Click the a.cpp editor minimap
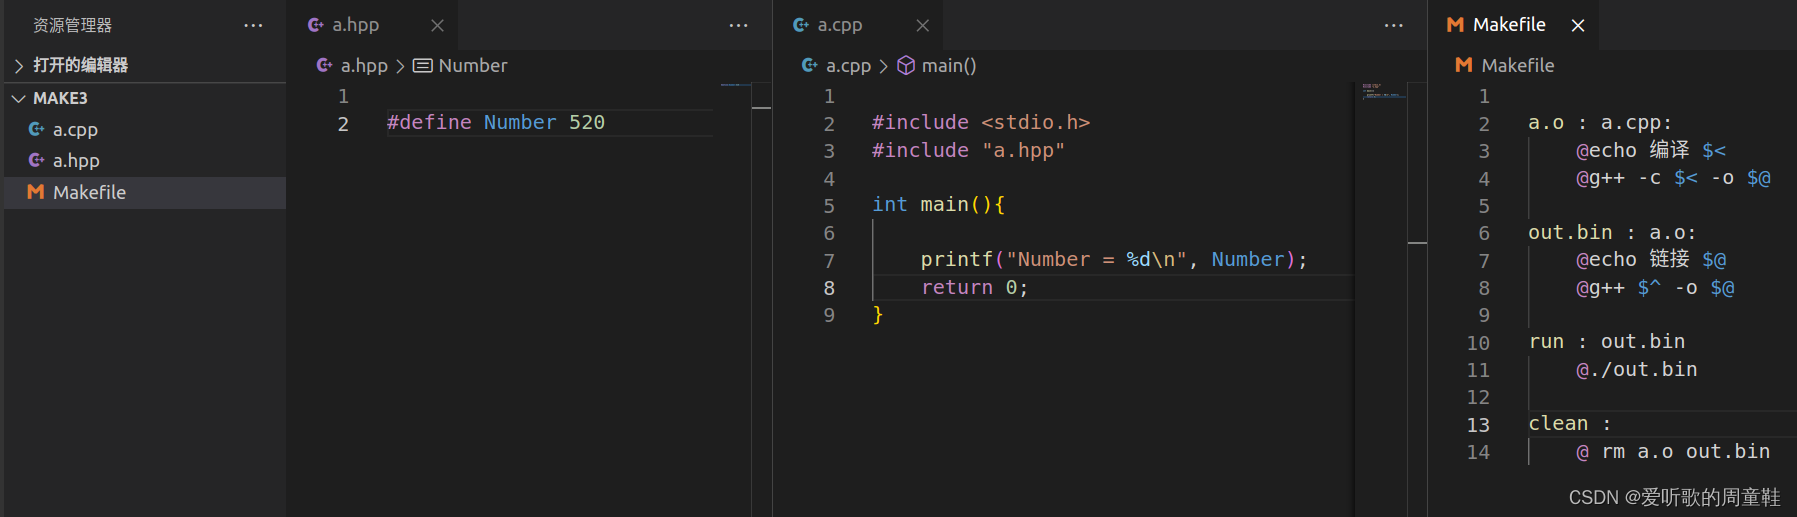The width and height of the screenshot is (1797, 517). [x=1384, y=297]
